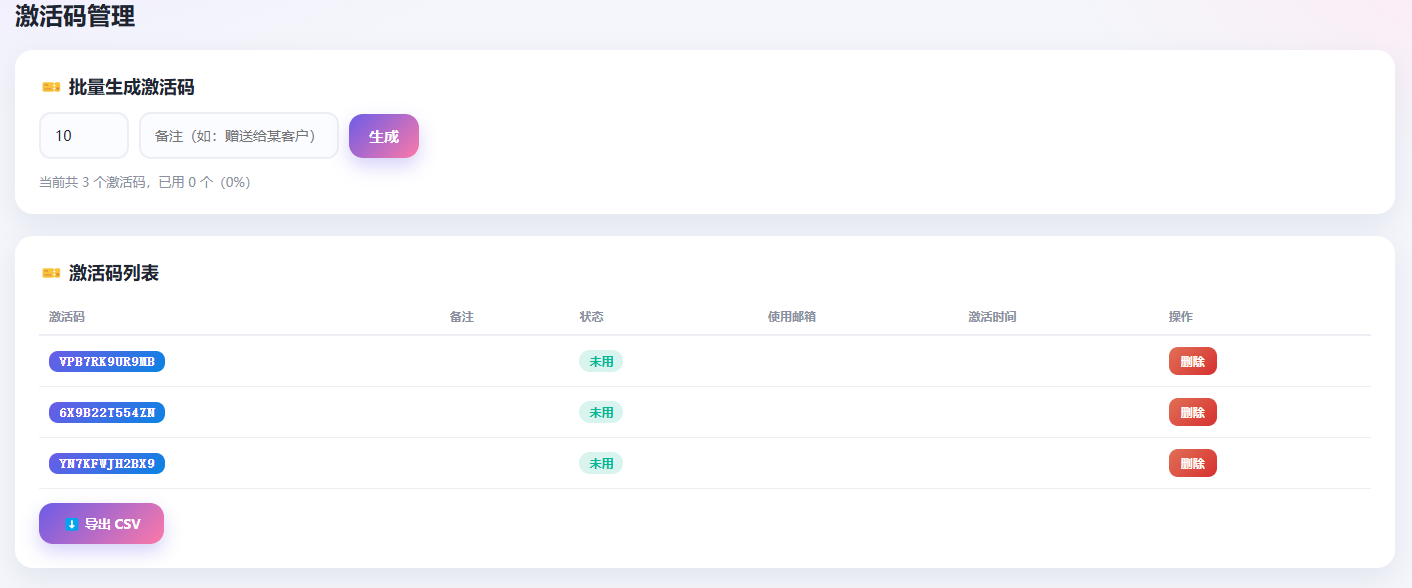1412x588 pixels.
Task: Focus the quantity field showing 10
Action: point(84,135)
